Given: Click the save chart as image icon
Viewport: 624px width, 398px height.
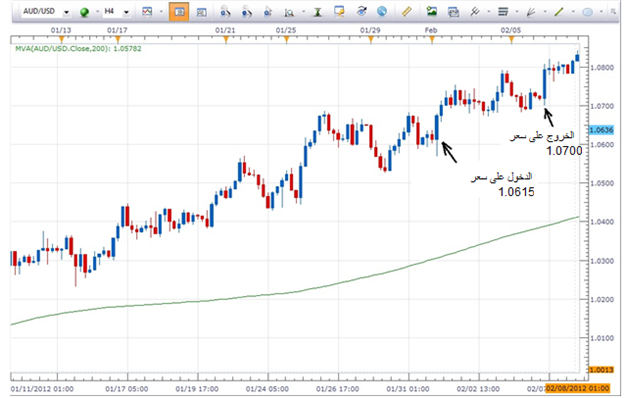Looking at the screenshot, I should point(431,12).
